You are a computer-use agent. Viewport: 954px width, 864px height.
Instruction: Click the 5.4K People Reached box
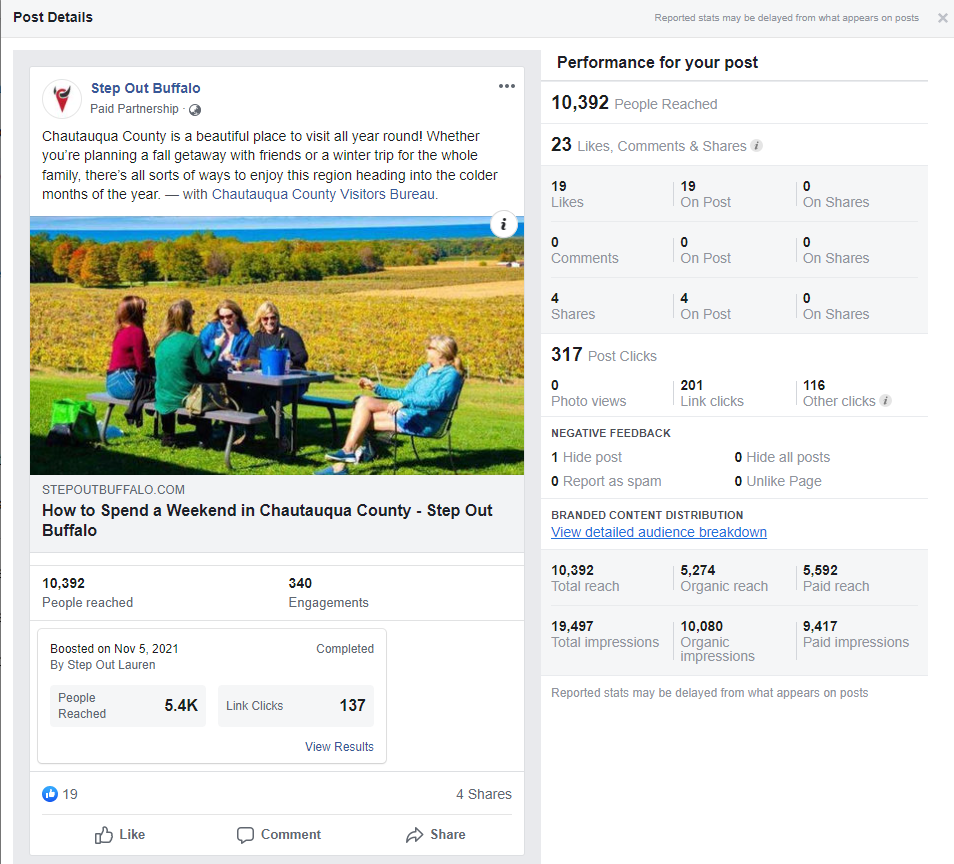click(128, 706)
